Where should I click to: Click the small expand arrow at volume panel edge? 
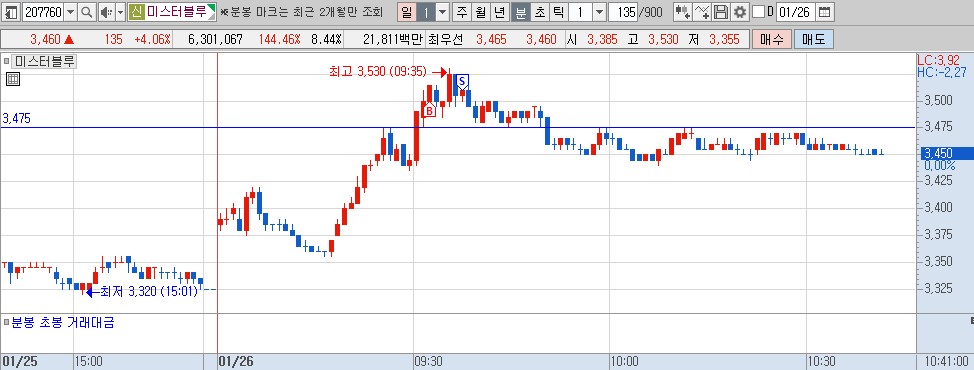click(x=971, y=320)
